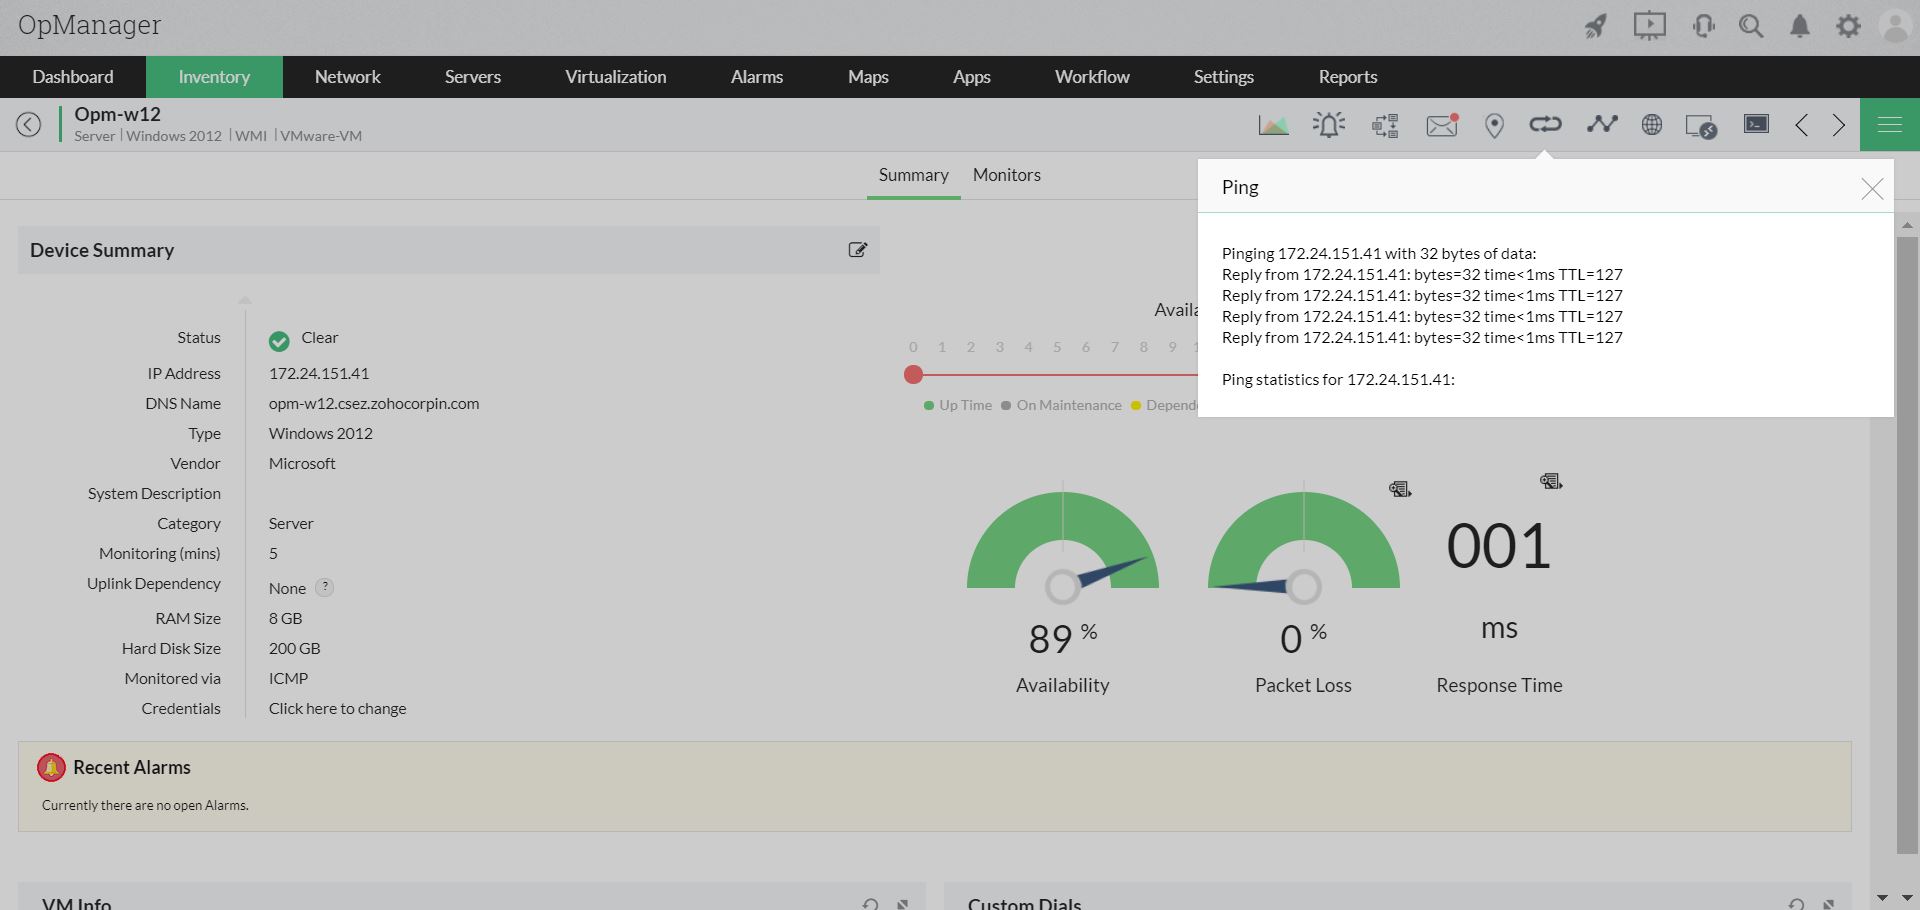
Task: Open the global search magnifier
Action: (x=1751, y=26)
